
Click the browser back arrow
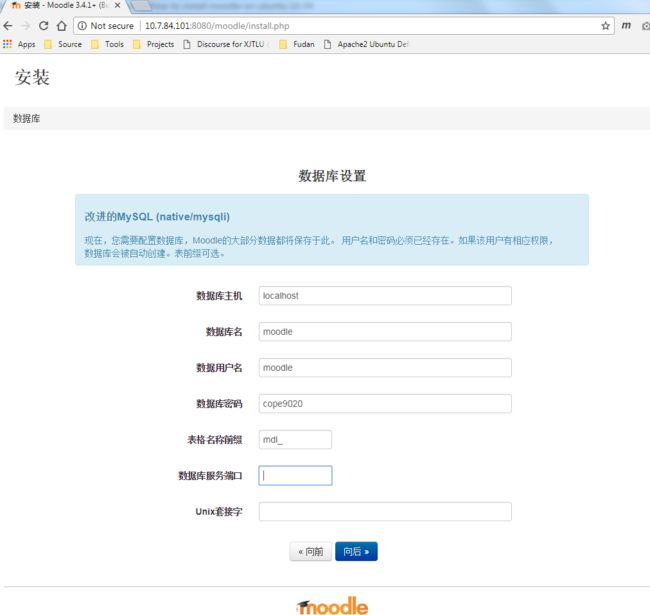click(x=8, y=26)
